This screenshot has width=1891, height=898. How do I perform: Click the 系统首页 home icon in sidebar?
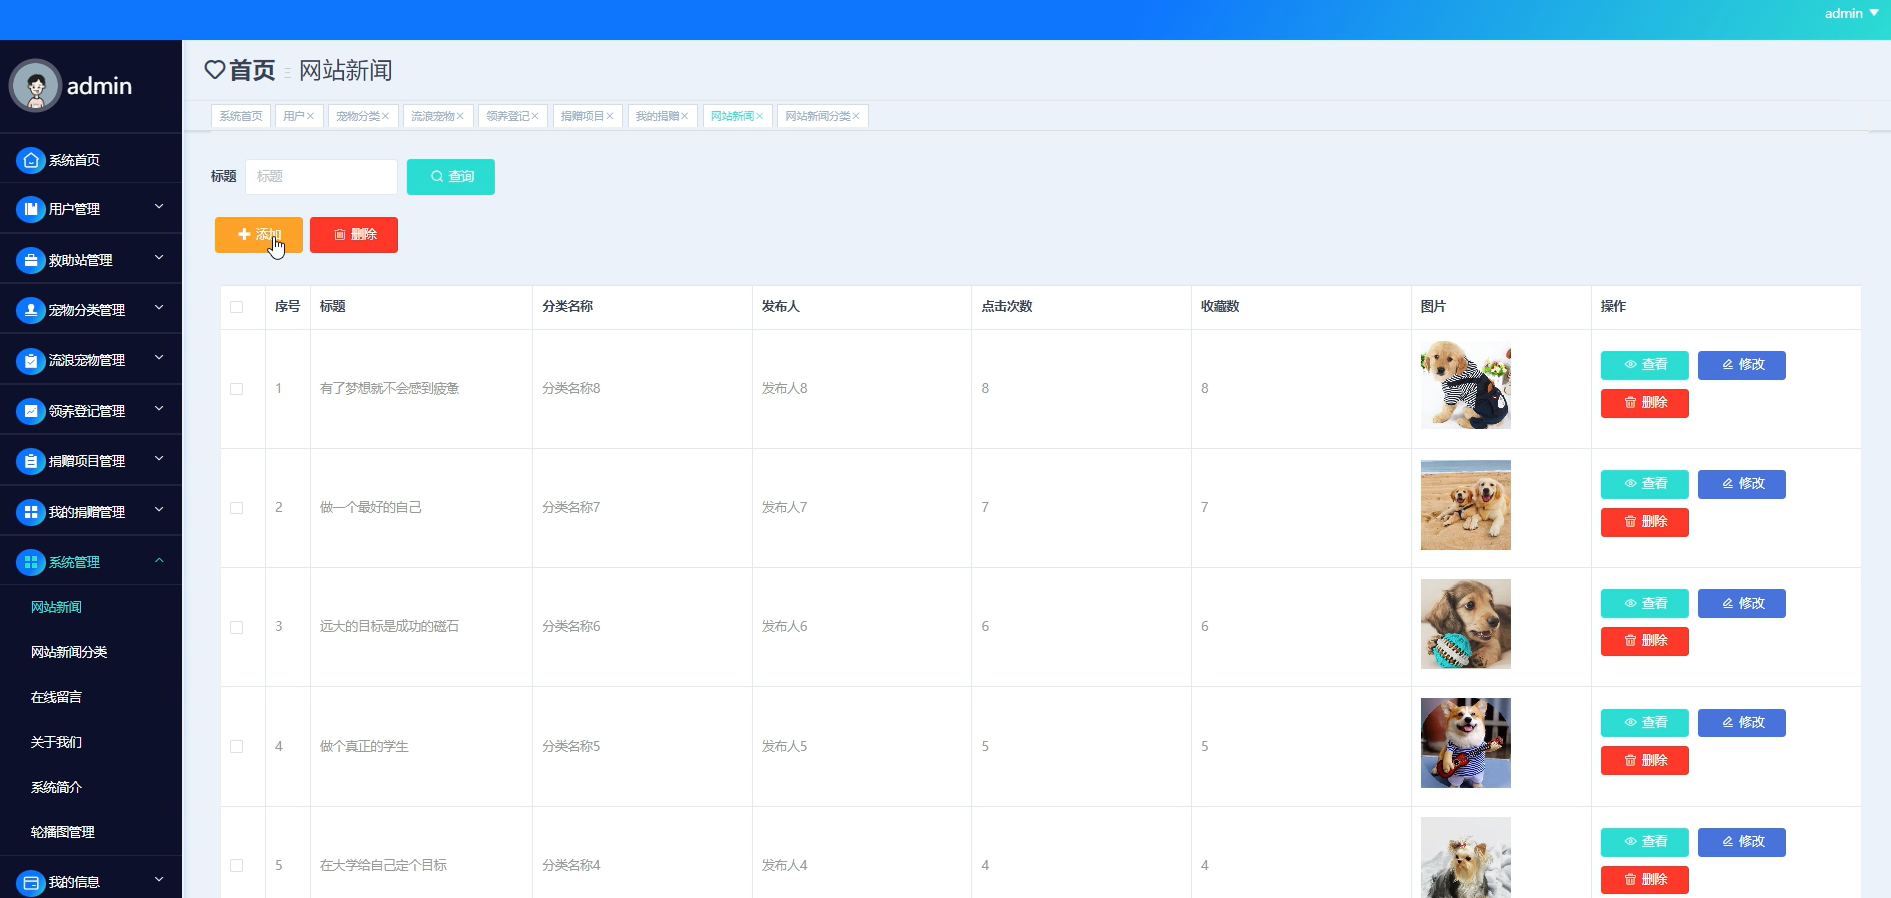pyautogui.click(x=31, y=160)
